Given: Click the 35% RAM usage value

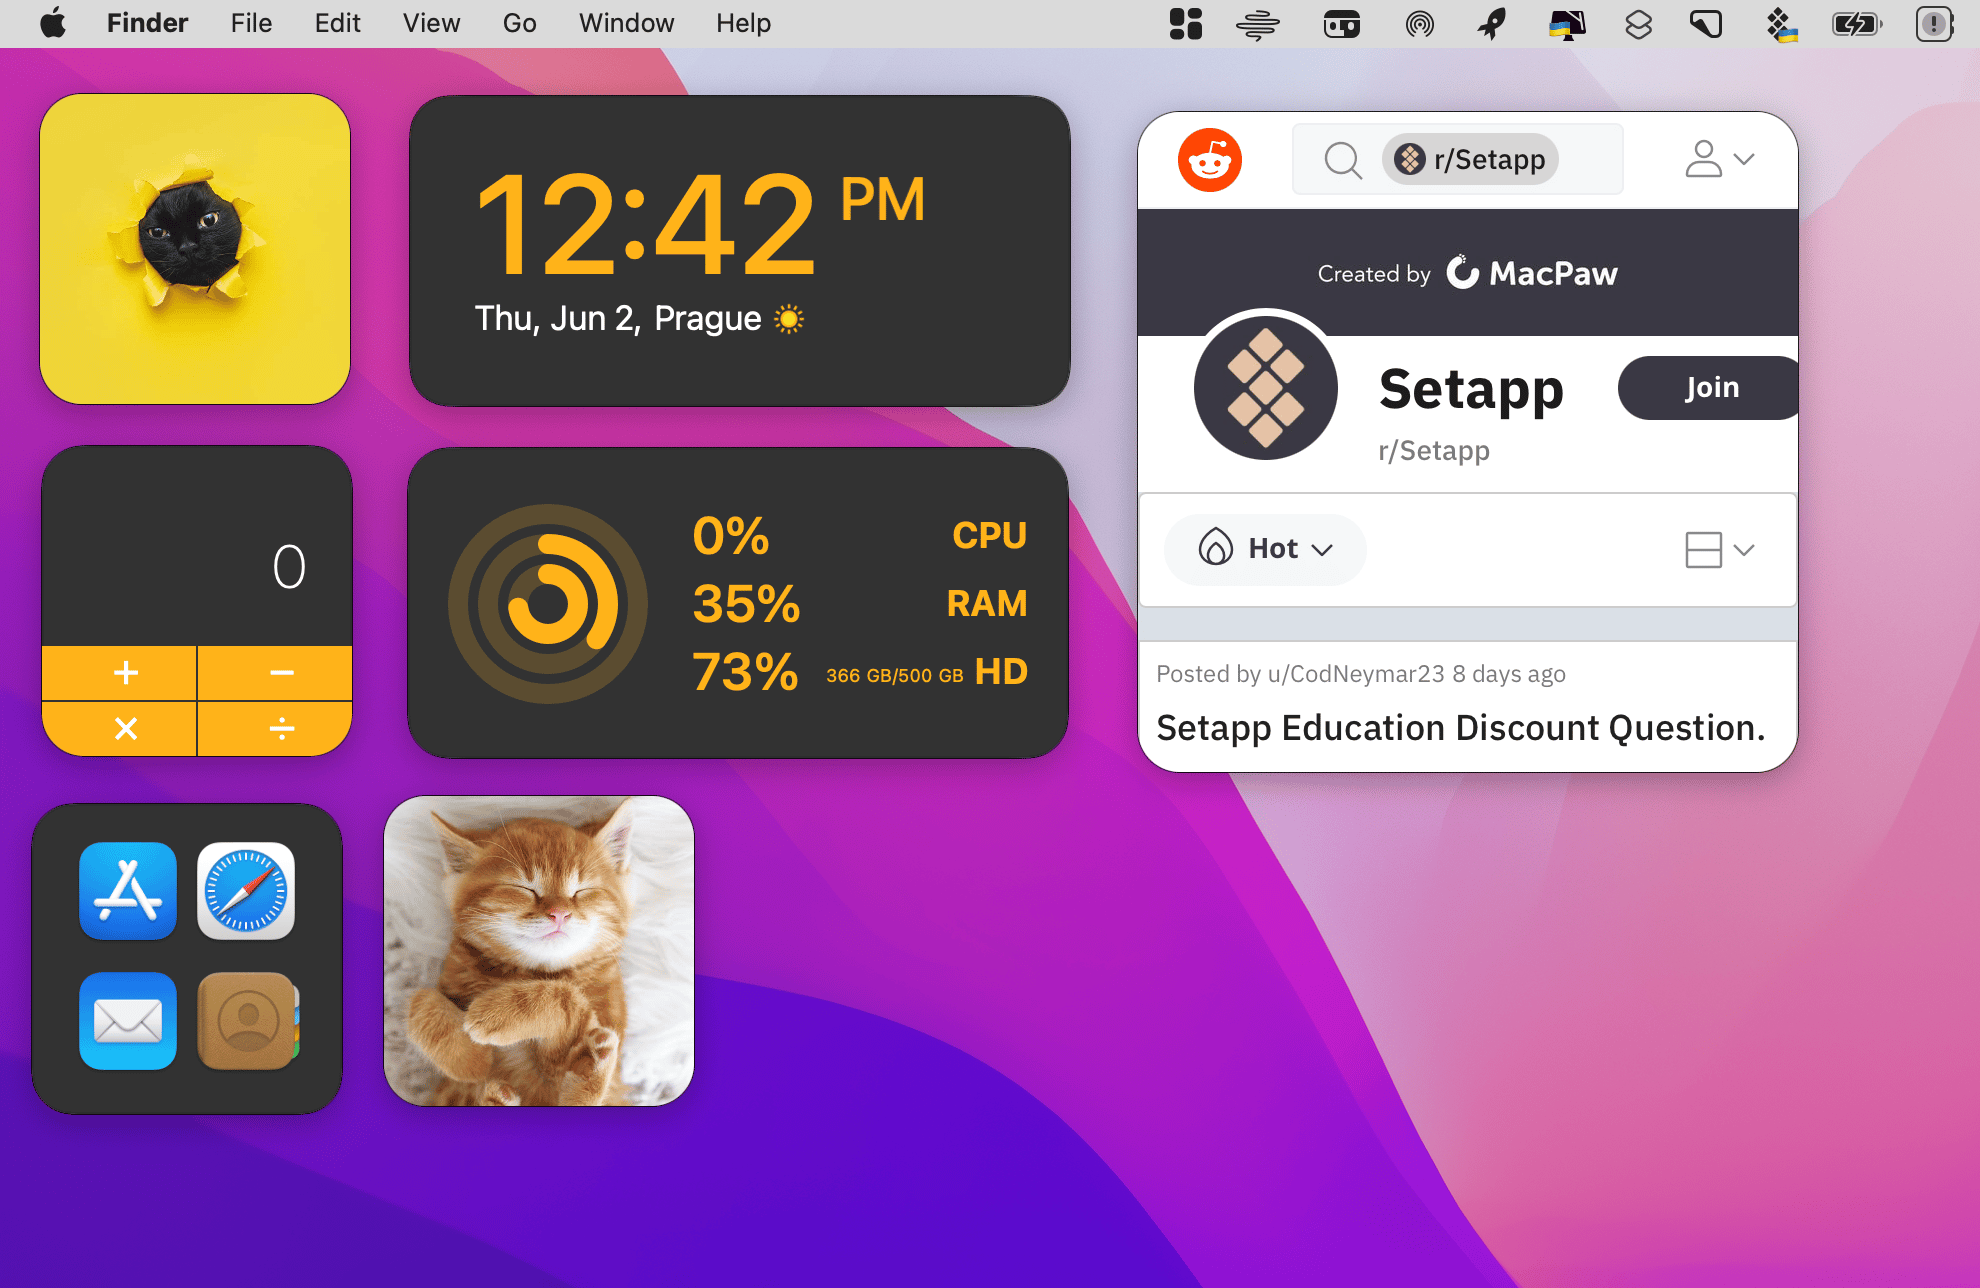Looking at the screenshot, I should (746, 604).
